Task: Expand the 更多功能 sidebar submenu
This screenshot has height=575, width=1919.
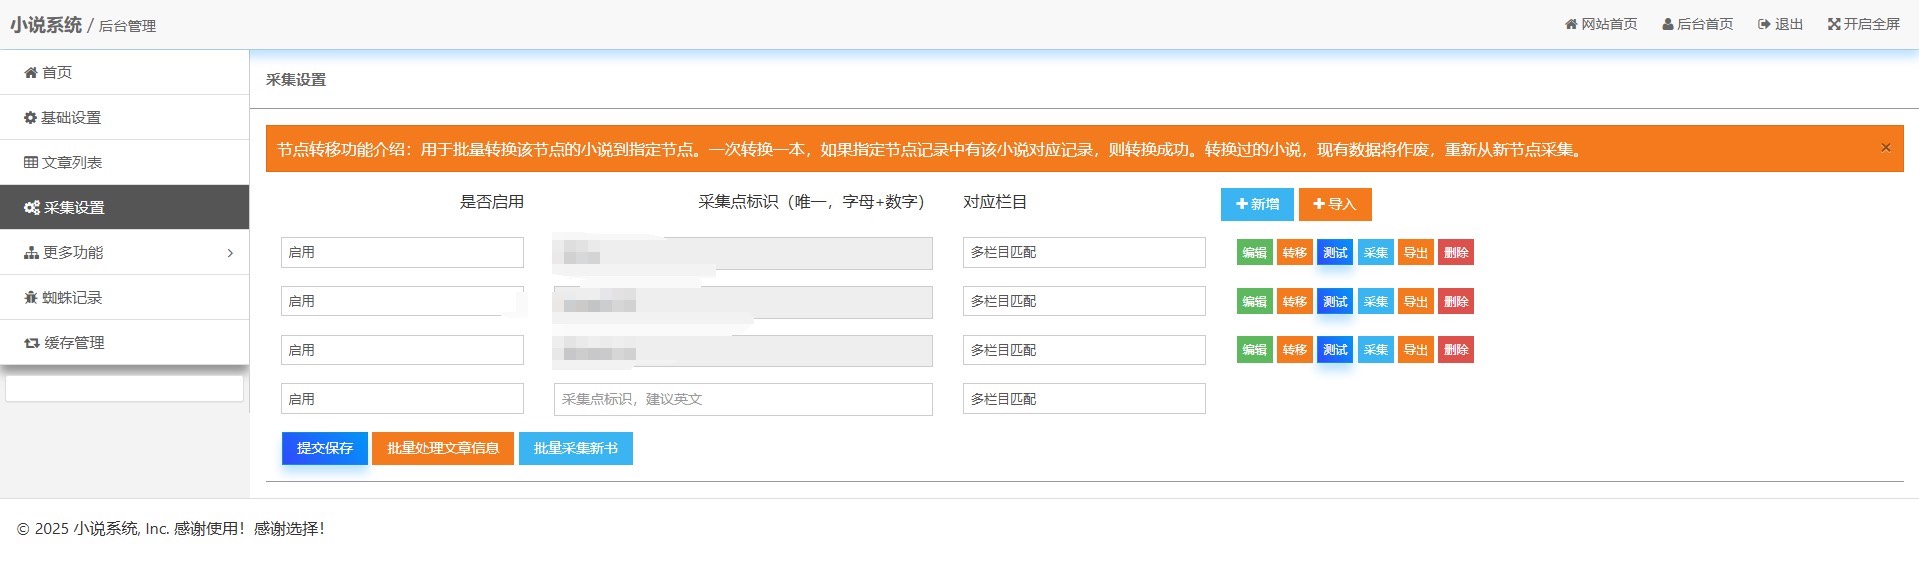Action: [124, 253]
